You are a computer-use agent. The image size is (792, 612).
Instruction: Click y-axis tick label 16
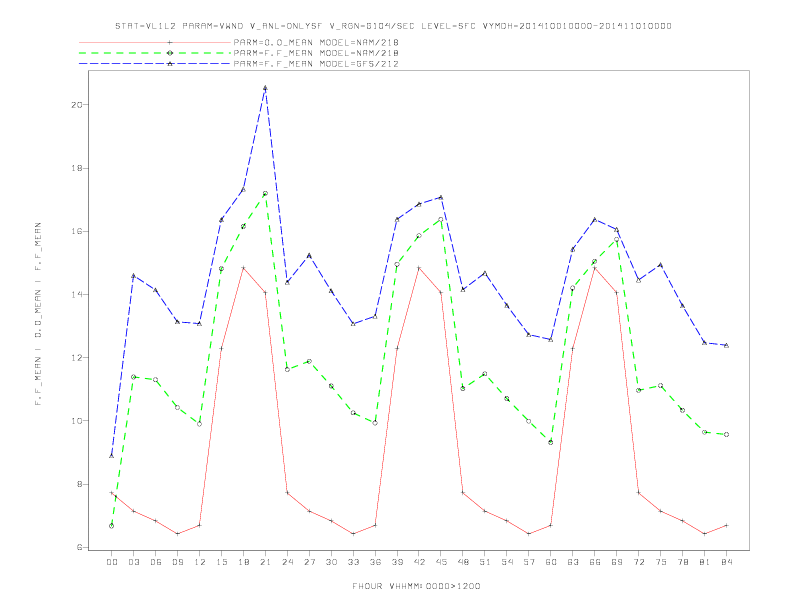[76, 231]
